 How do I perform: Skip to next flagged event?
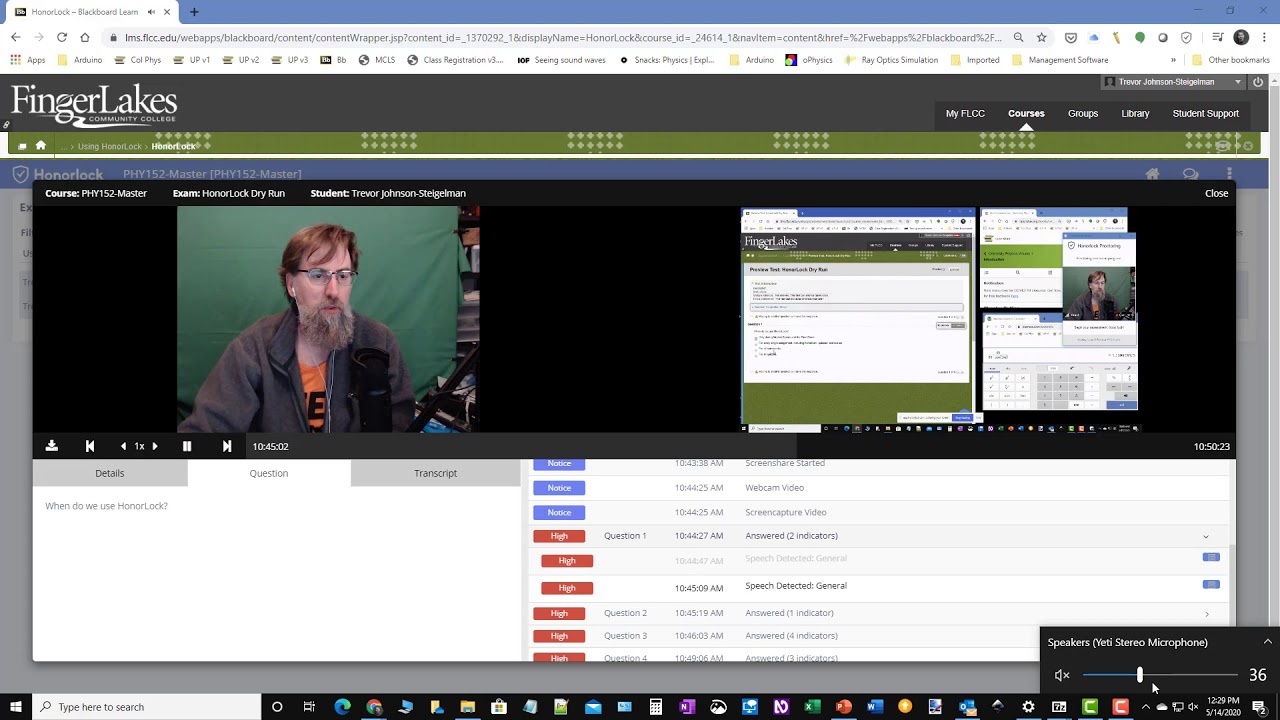click(227, 446)
